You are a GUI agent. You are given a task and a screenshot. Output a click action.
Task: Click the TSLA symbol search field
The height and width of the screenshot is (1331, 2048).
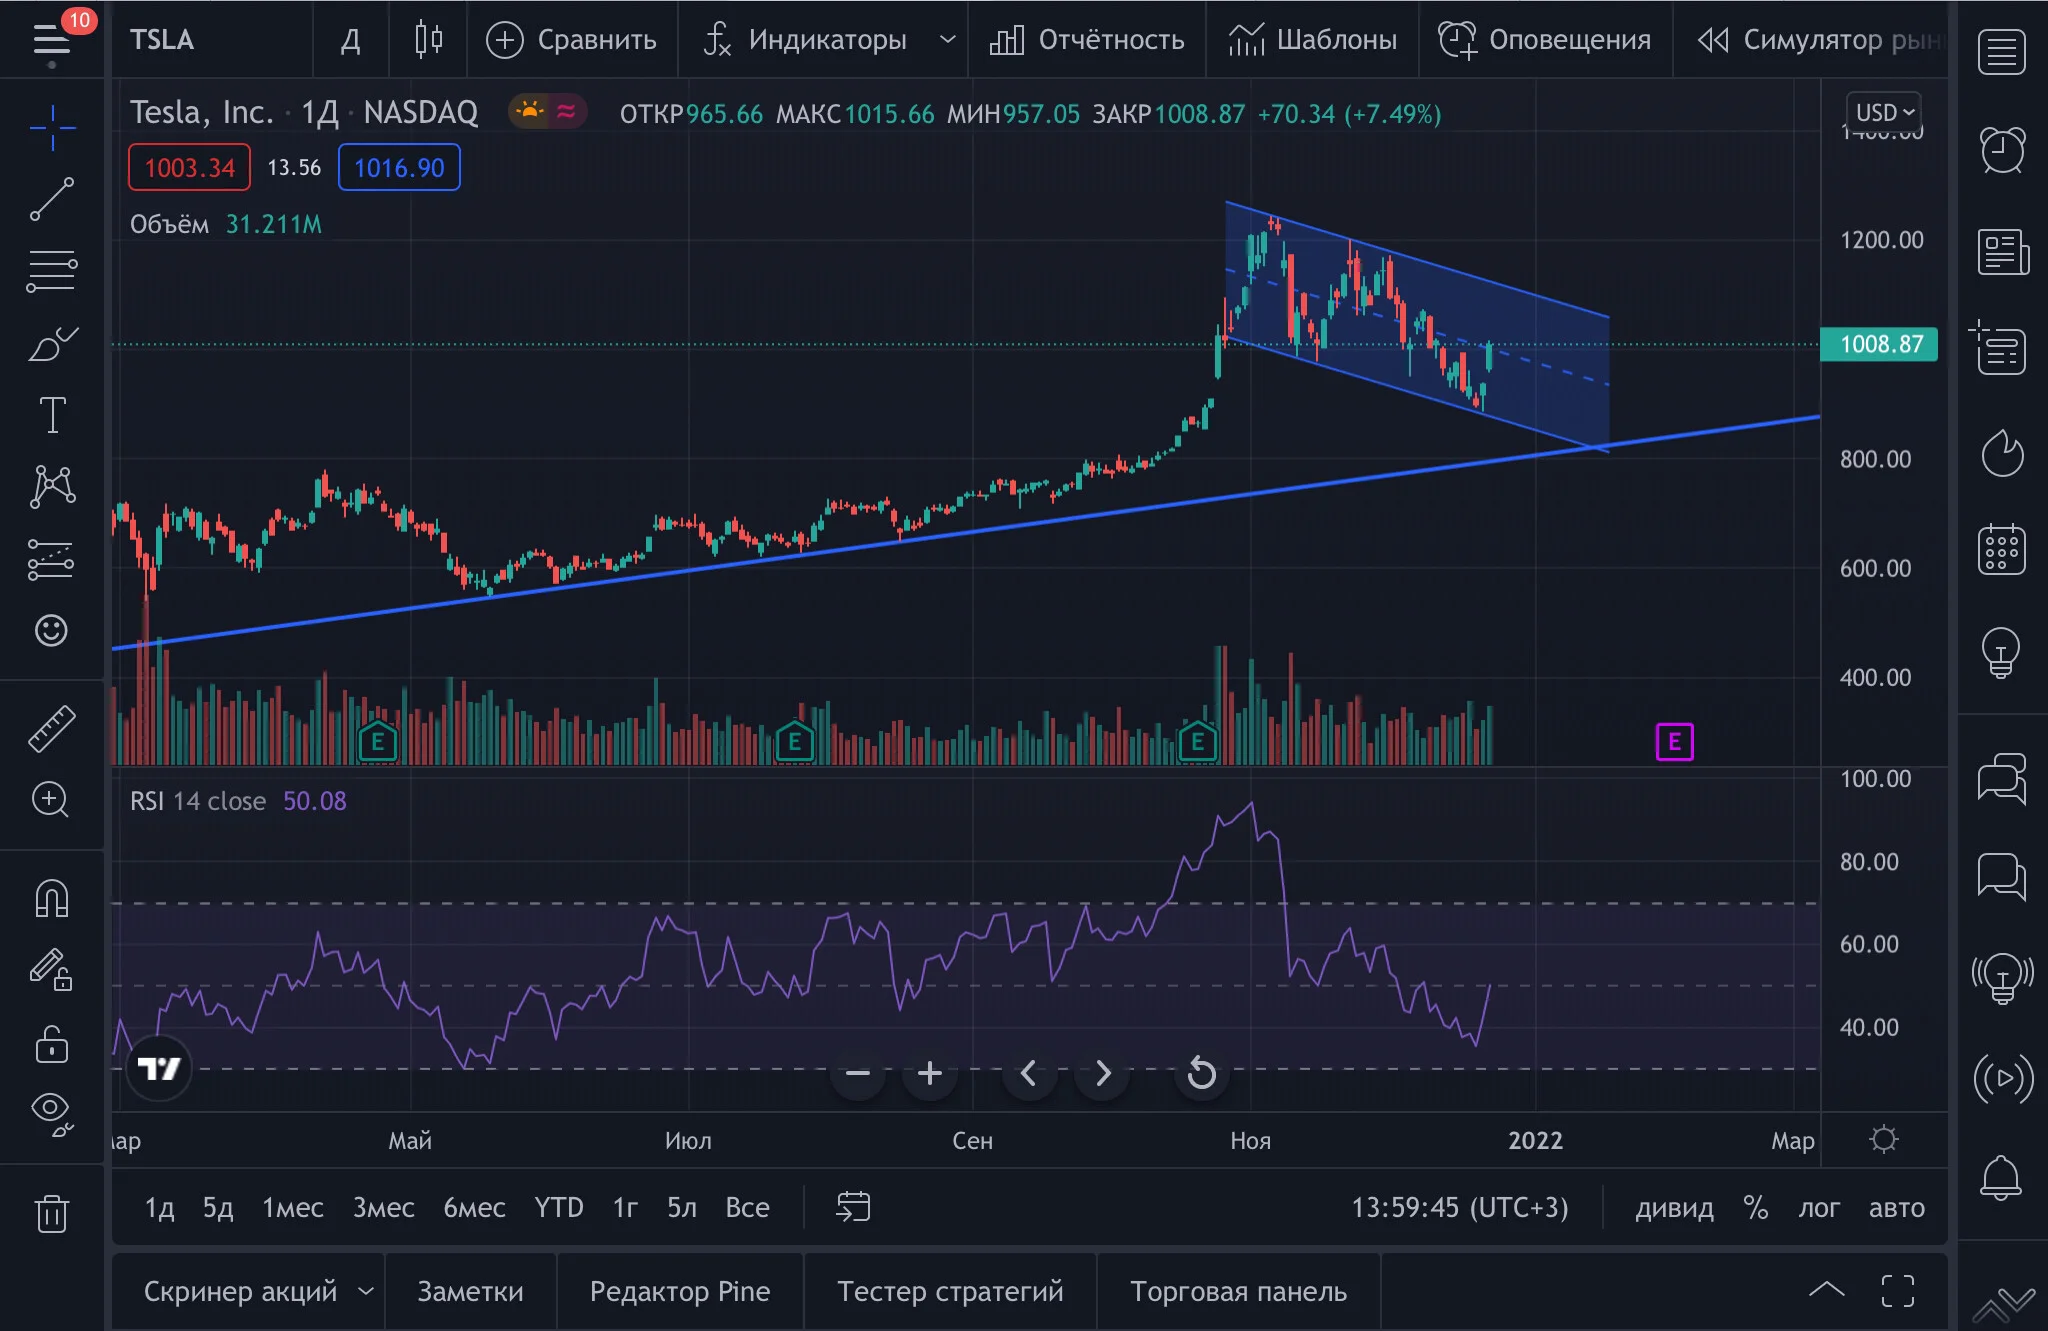click(211, 39)
